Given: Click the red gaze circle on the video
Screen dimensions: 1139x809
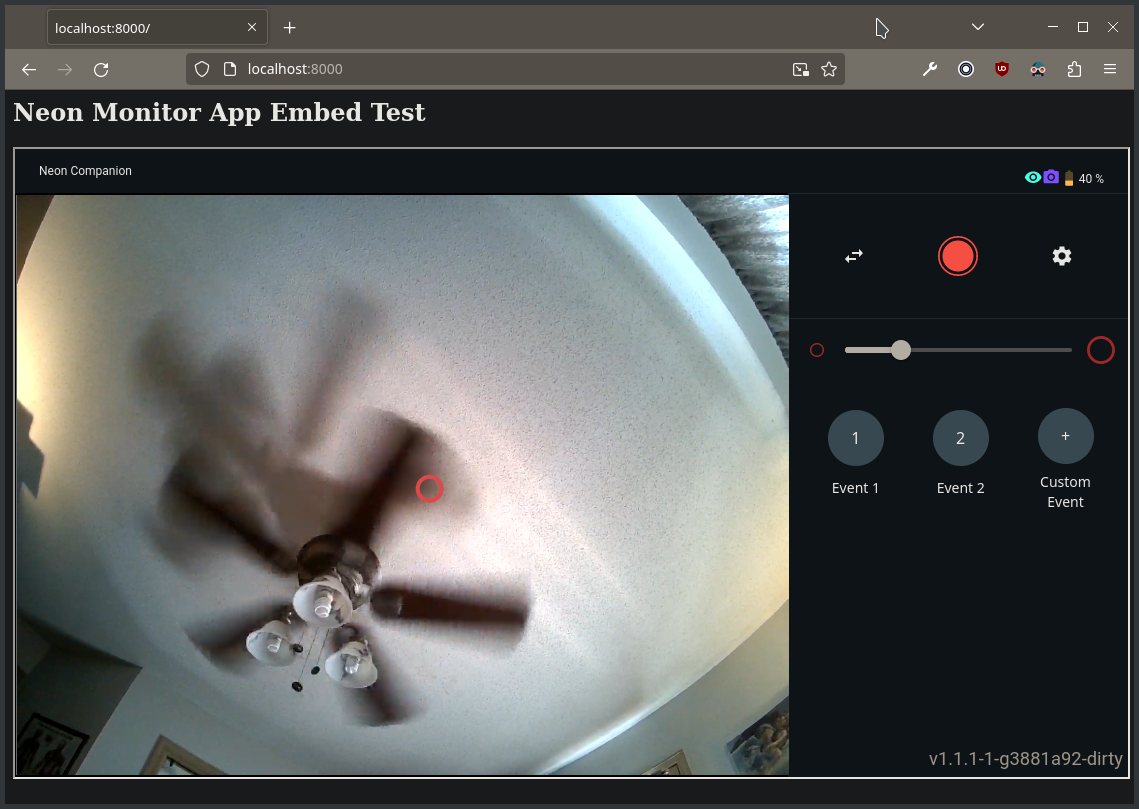Looking at the screenshot, I should pyautogui.click(x=429, y=489).
